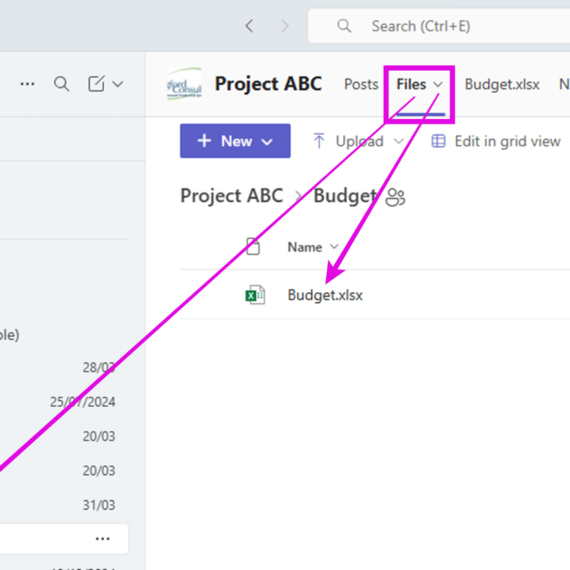This screenshot has height=570, width=570.
Task: Click the New button
Action: [235, 141]
